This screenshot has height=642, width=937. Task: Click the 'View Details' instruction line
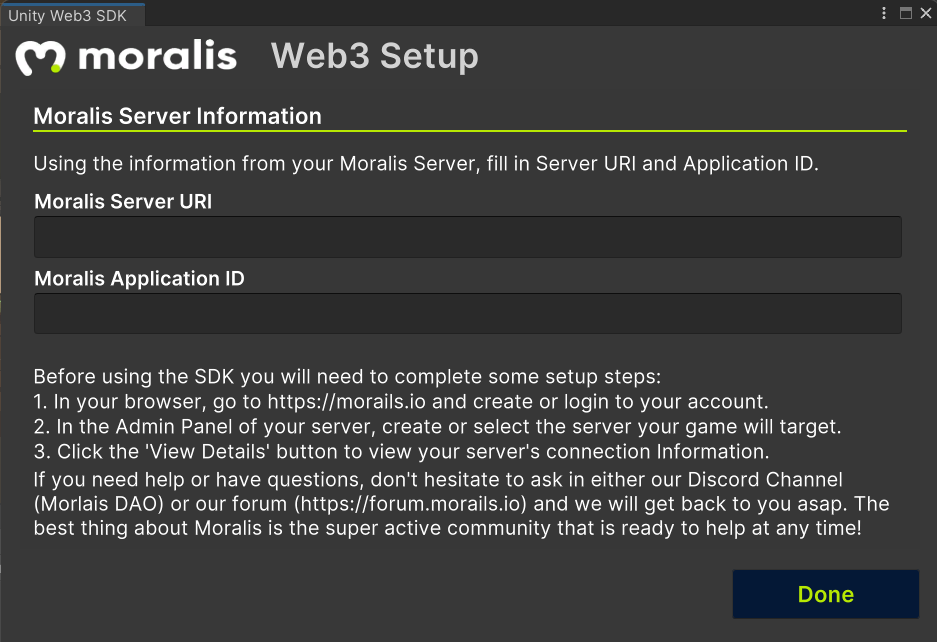(x=401, y=451)
